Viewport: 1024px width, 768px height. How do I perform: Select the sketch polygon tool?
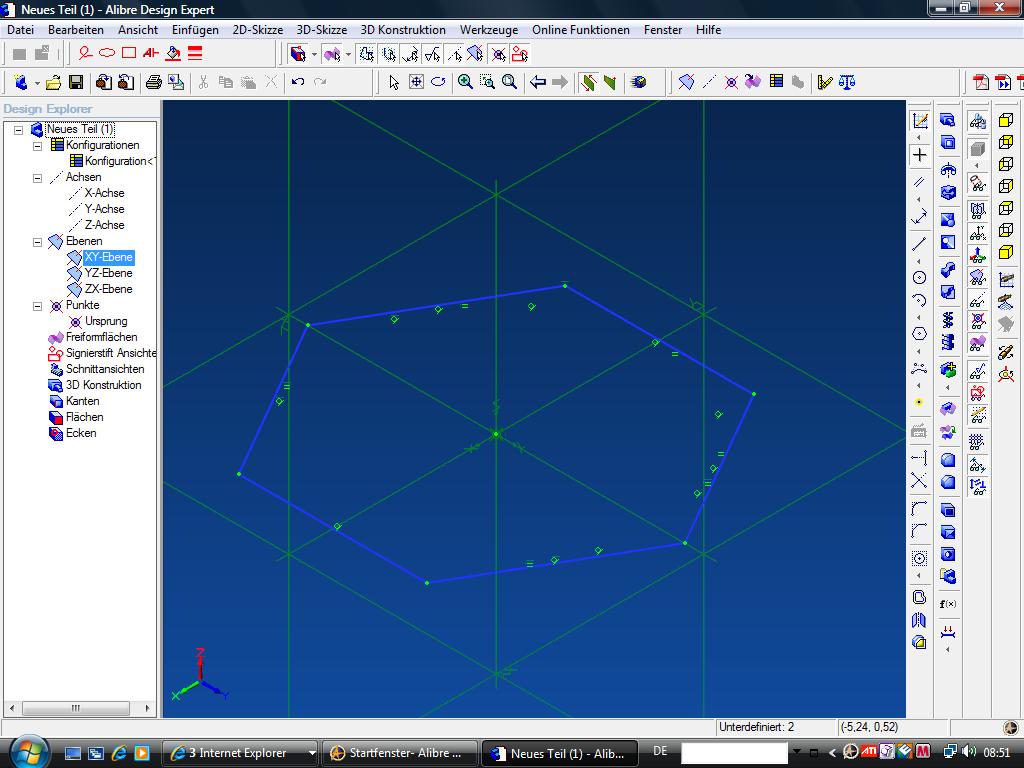pyautogui.click(x=919, y=334)
